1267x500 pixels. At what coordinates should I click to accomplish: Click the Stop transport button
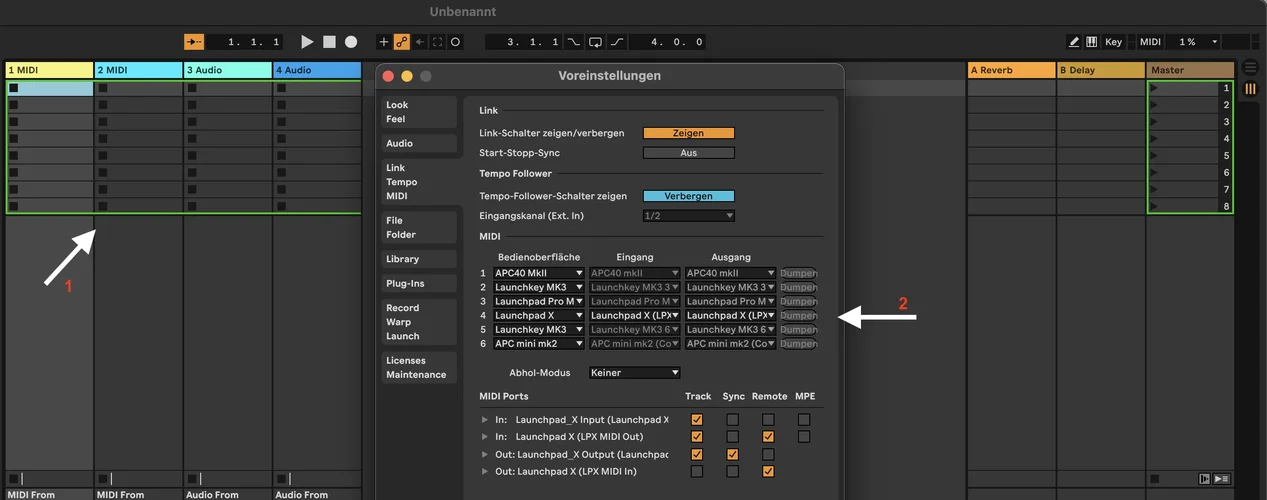pos(329,42)
